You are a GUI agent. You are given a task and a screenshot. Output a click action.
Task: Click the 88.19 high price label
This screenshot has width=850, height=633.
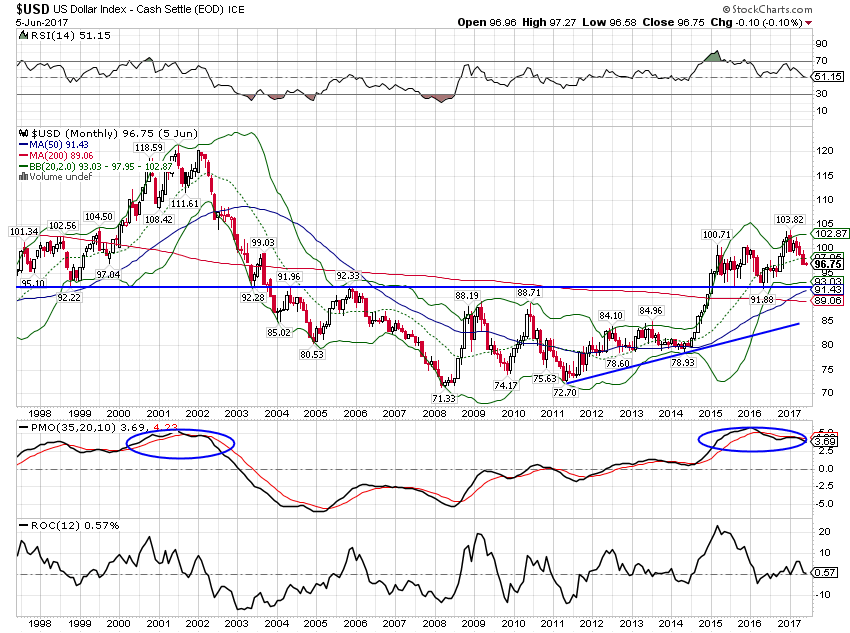point(467,295)
